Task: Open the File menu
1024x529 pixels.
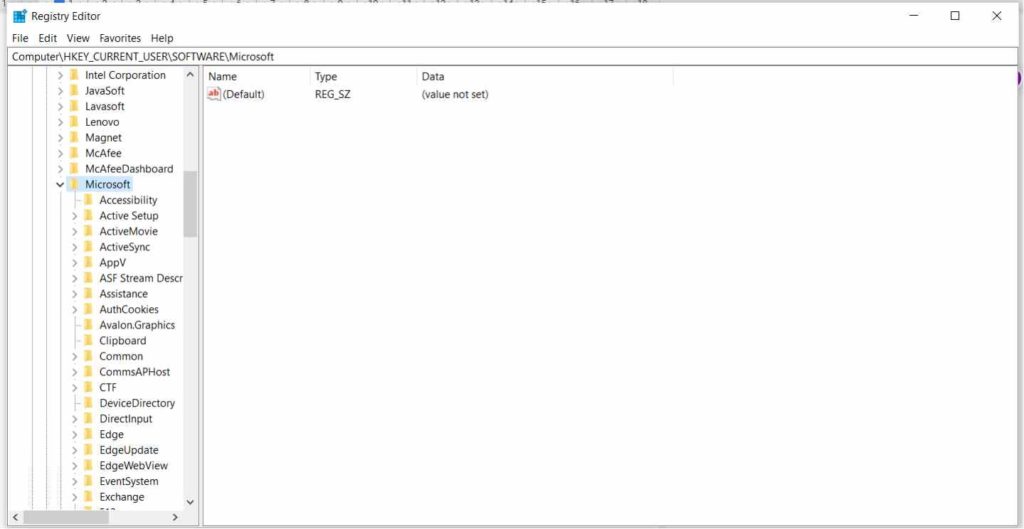Action: (20, 38)
